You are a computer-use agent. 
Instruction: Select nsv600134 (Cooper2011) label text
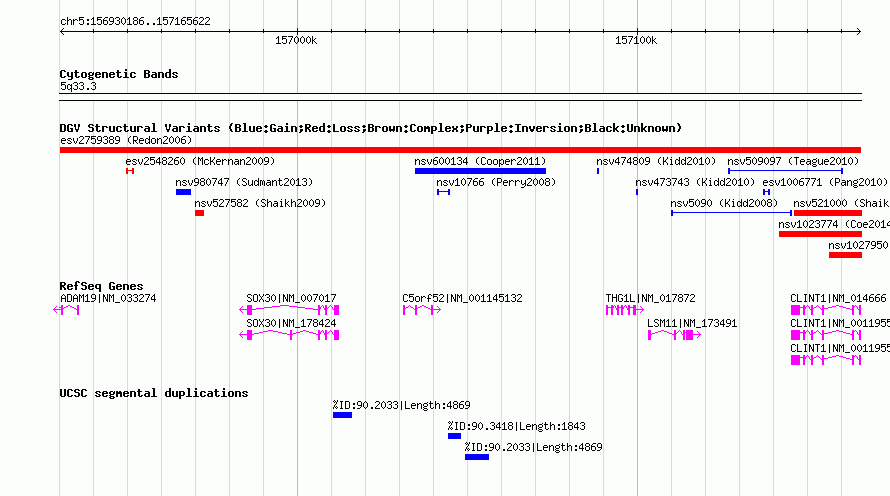(480, 161)
